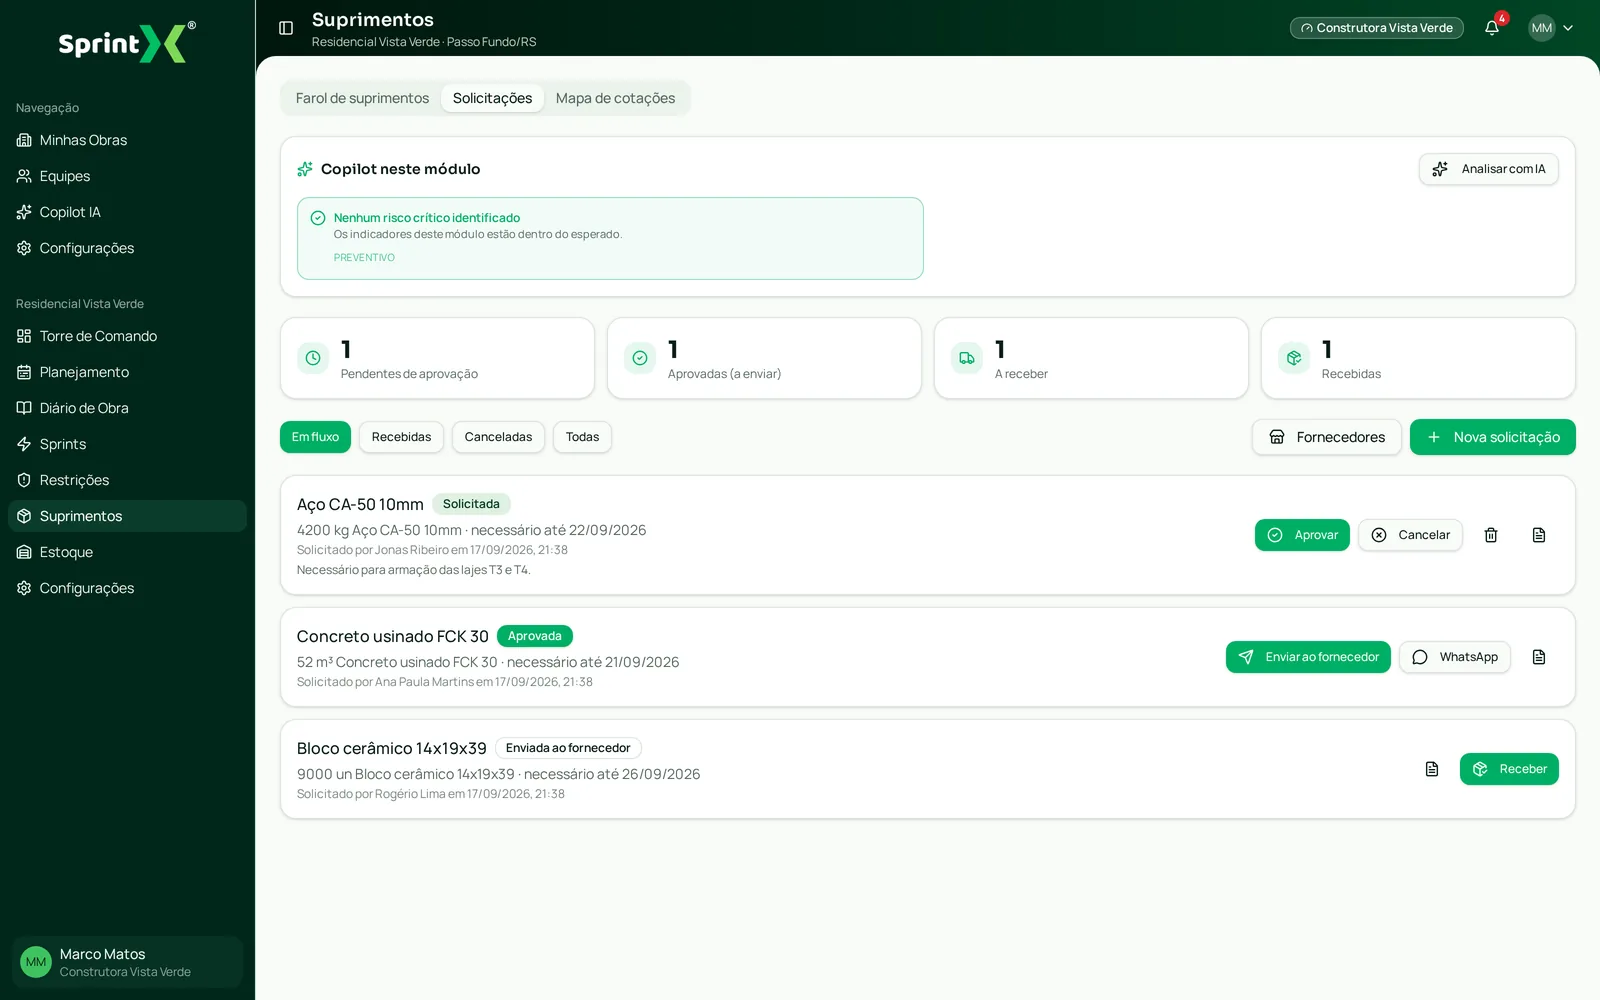Delete Aço CA-50 10mm with trash icon
Image resolution: width=1600 pixels, height=1000 pixels.
click(x=1491, y=535)
